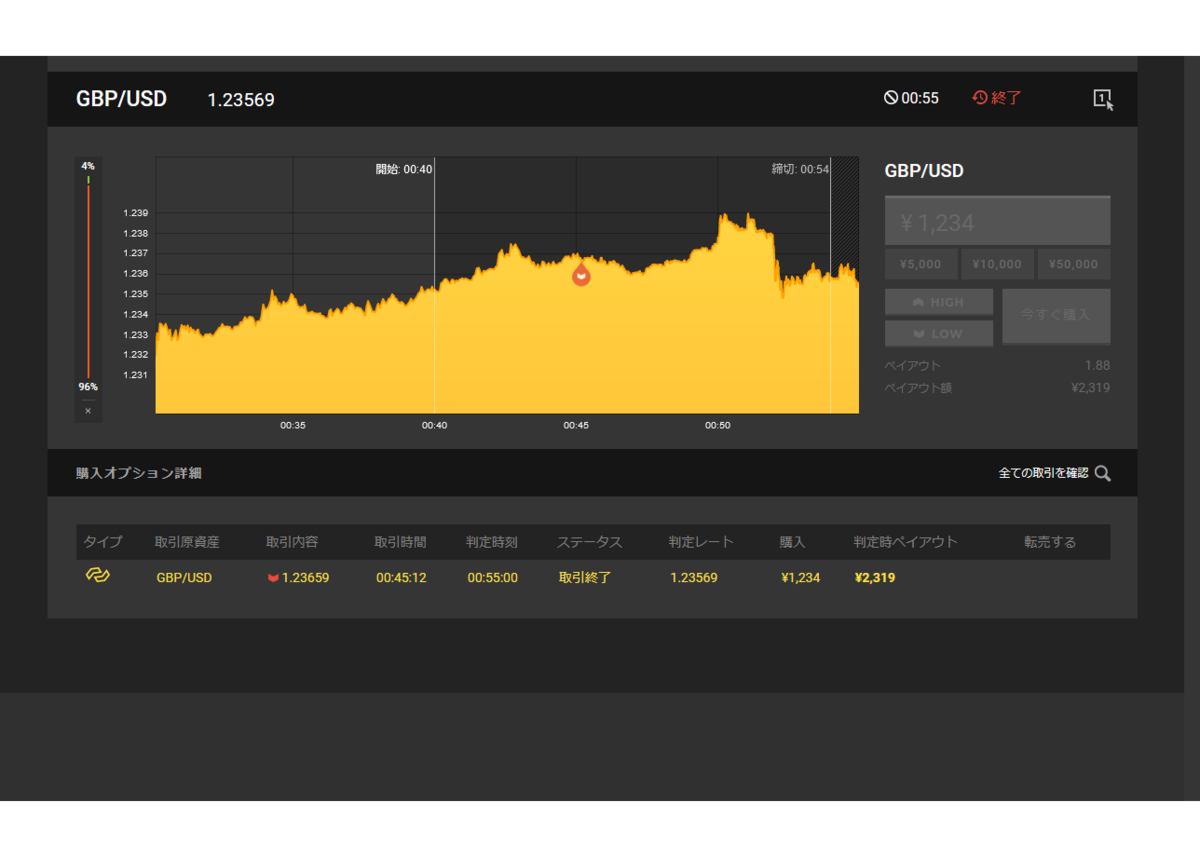Click the orange LOW marker on chart
This screenshot has width=1200, height=856.
pyautogui.click(x=581, y=275)
